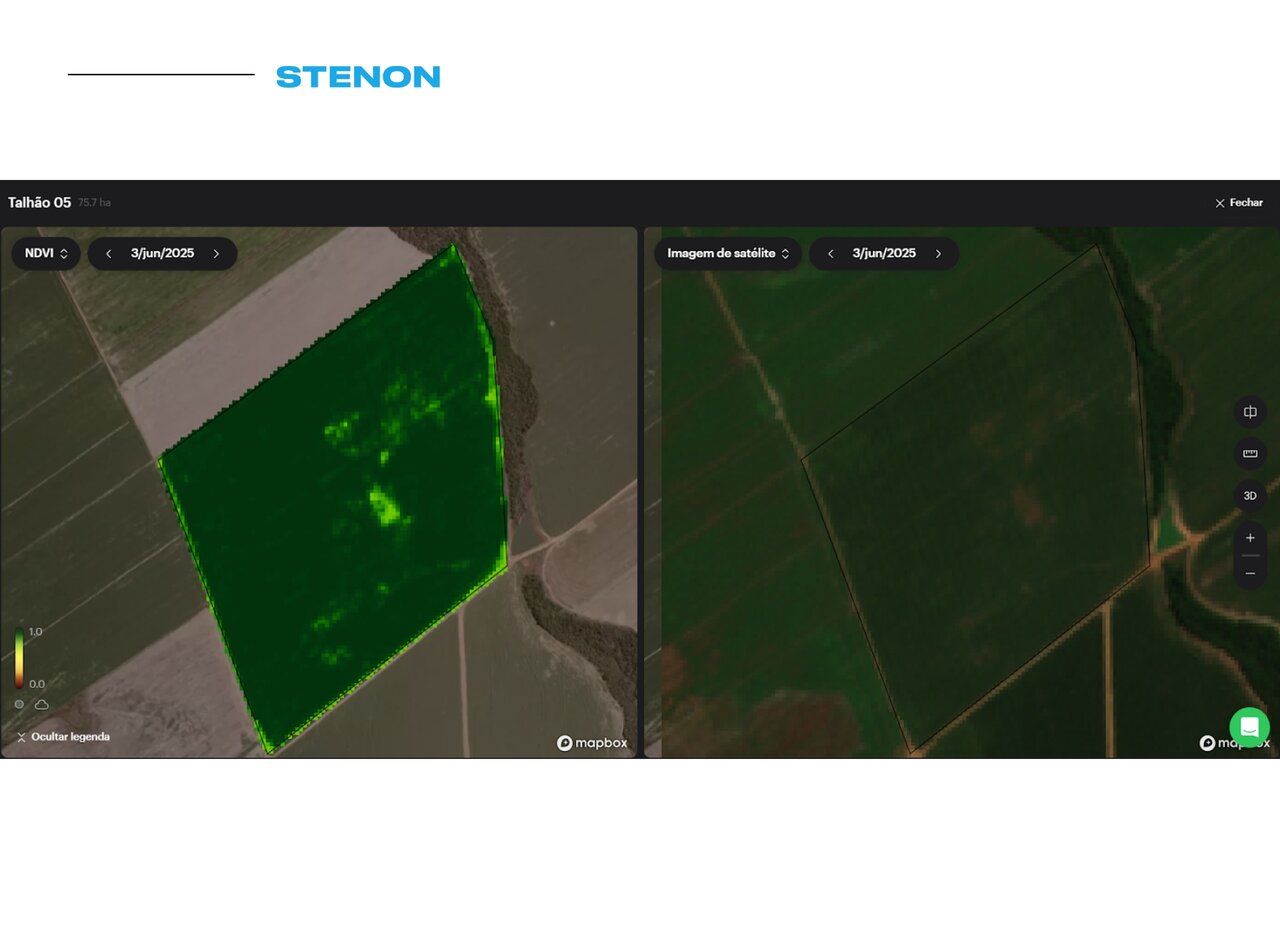Open the green chat support widget
Image resolution: width=1280 pixels, height=939 pixels.
pyautogui.click(x=1249, y=727)
